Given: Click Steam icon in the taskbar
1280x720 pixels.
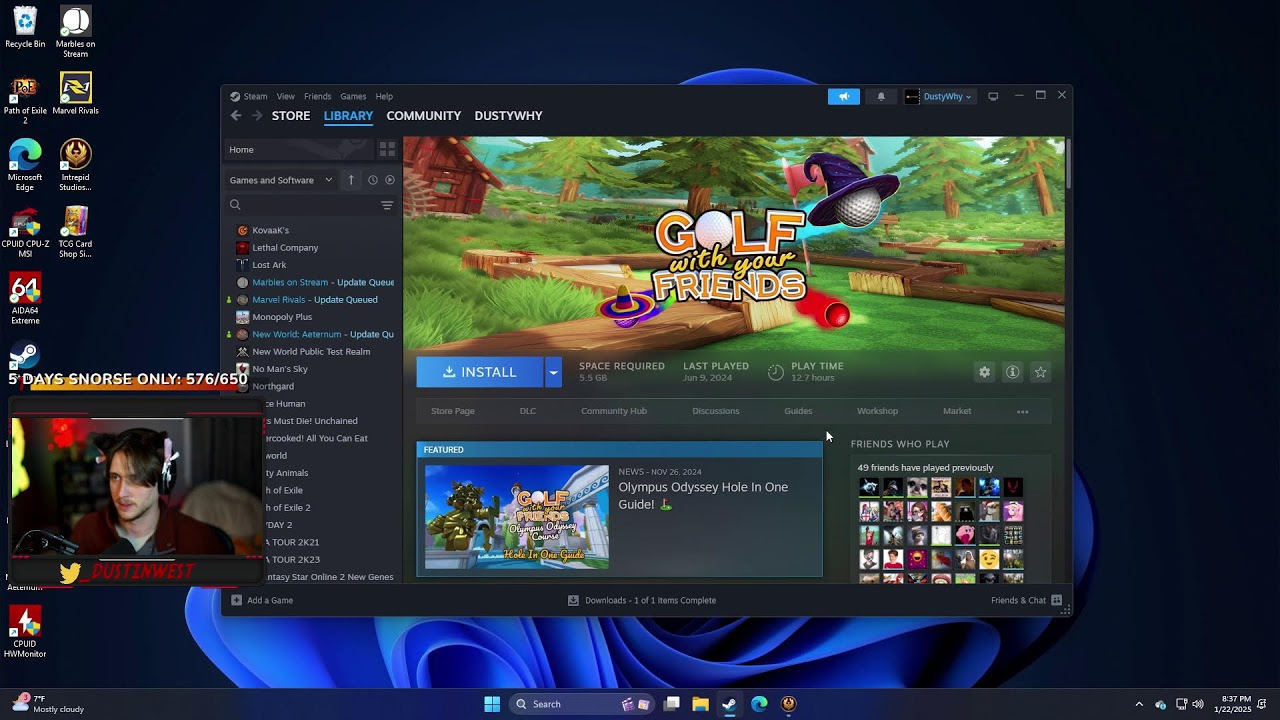Looking at the screenshot, I should point(729,704).
